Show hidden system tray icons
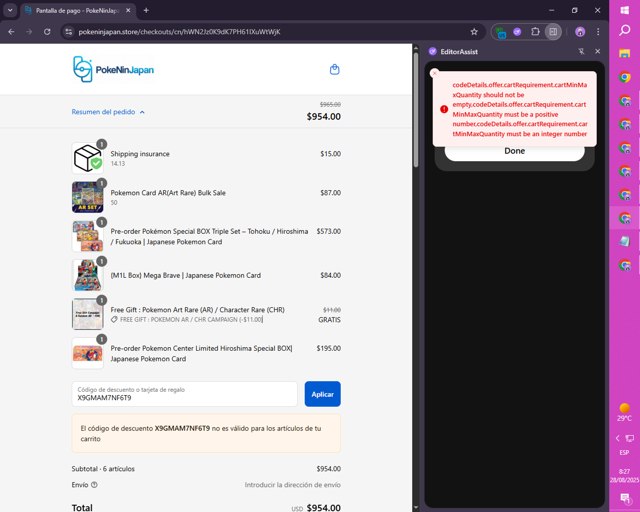 tap(618, 439)
